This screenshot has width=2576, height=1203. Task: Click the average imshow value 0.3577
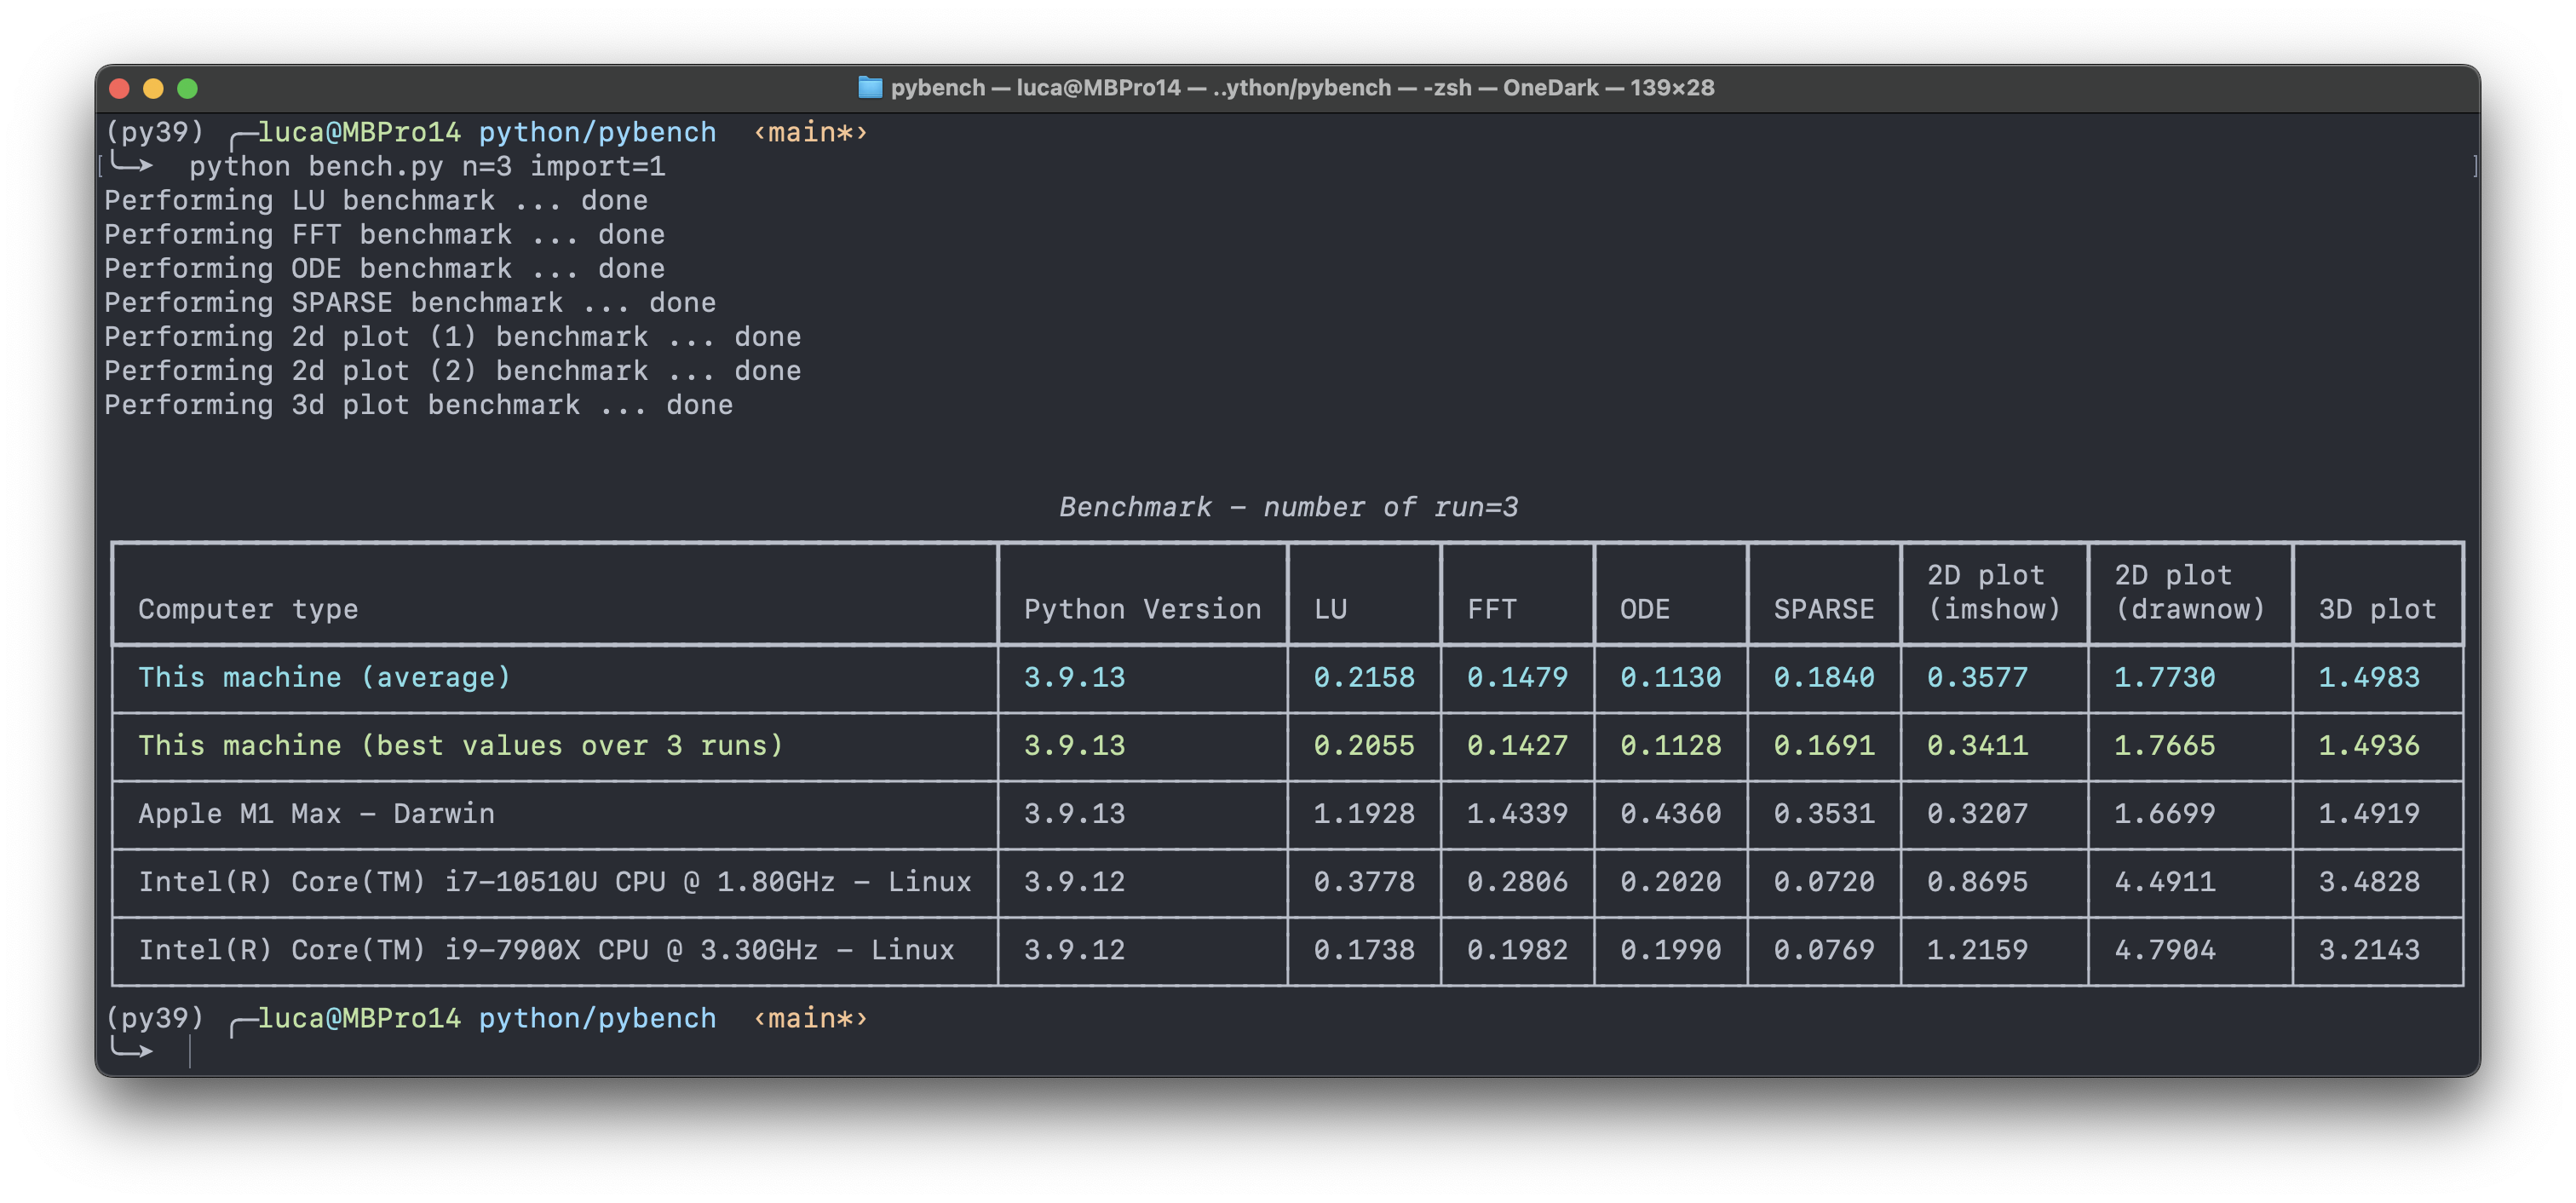click(1977, 677)
